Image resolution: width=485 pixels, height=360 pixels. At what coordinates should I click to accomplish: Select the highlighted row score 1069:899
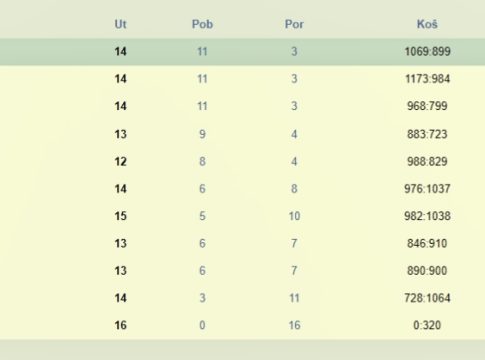pyautogui.click(x=427, y=51)
